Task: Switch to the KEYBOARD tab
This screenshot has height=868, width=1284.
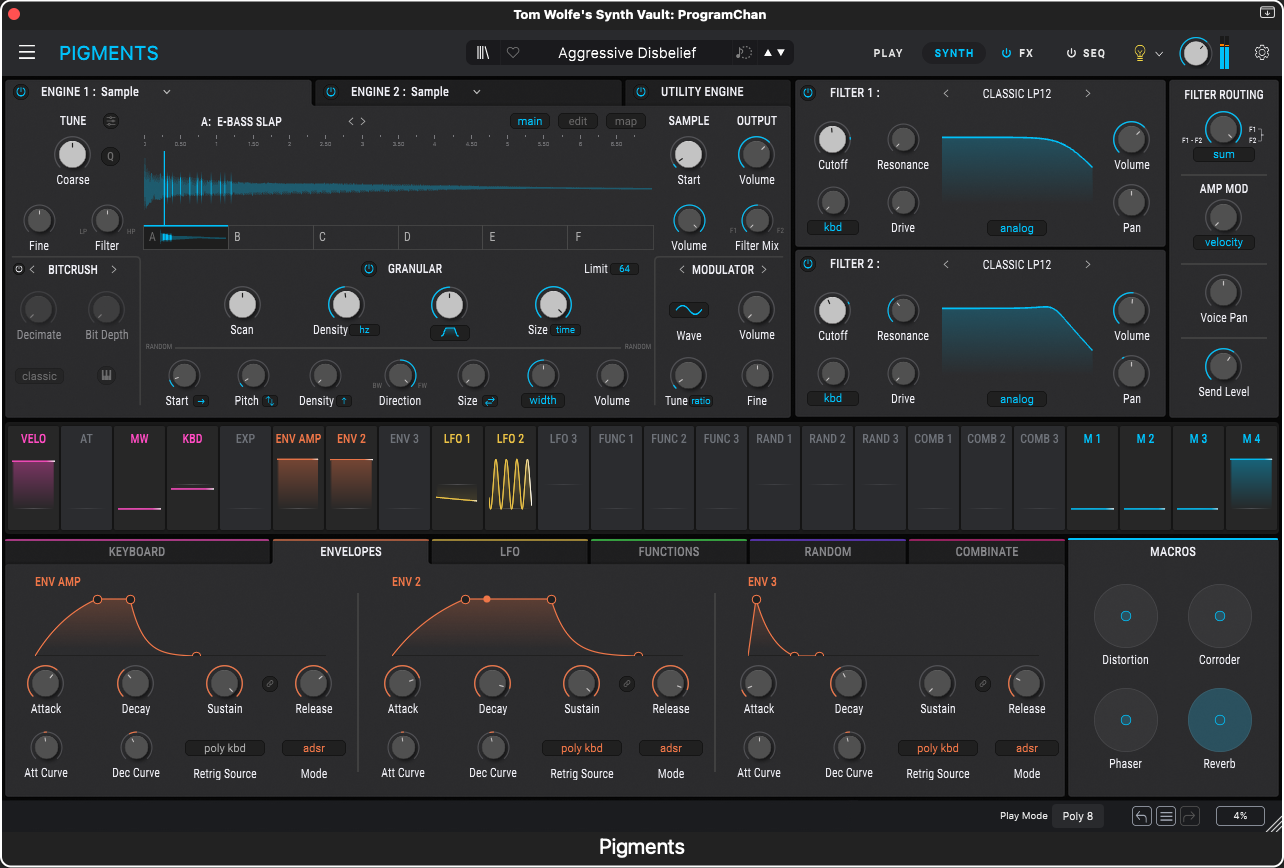Action: 137,552
